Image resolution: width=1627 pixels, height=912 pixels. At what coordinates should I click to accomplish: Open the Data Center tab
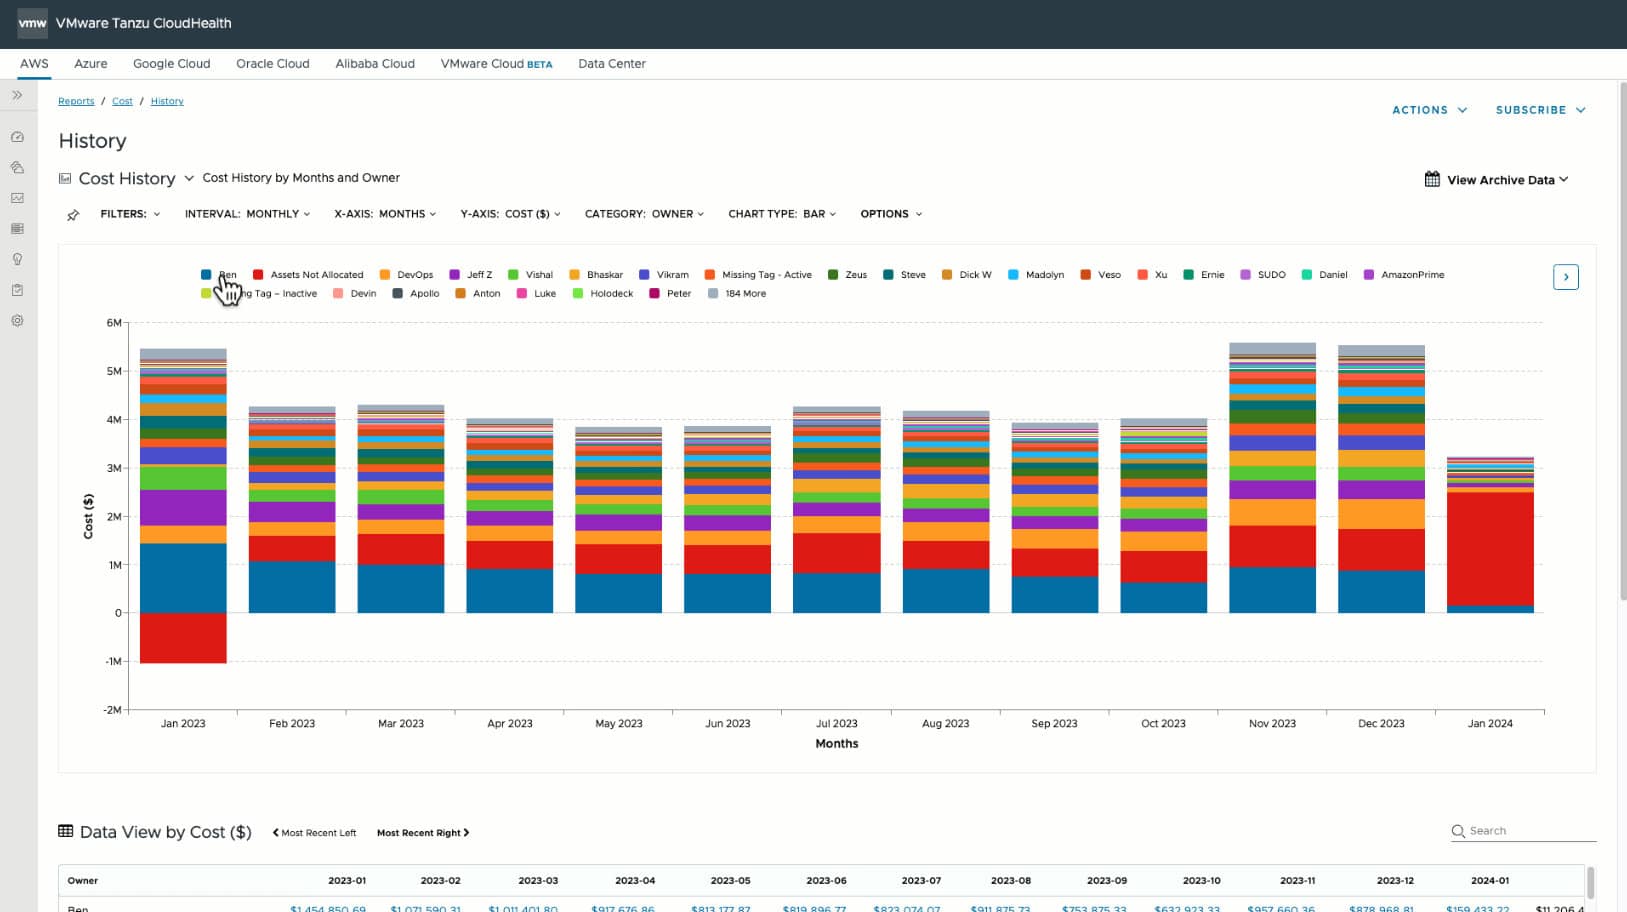(612, 63)
